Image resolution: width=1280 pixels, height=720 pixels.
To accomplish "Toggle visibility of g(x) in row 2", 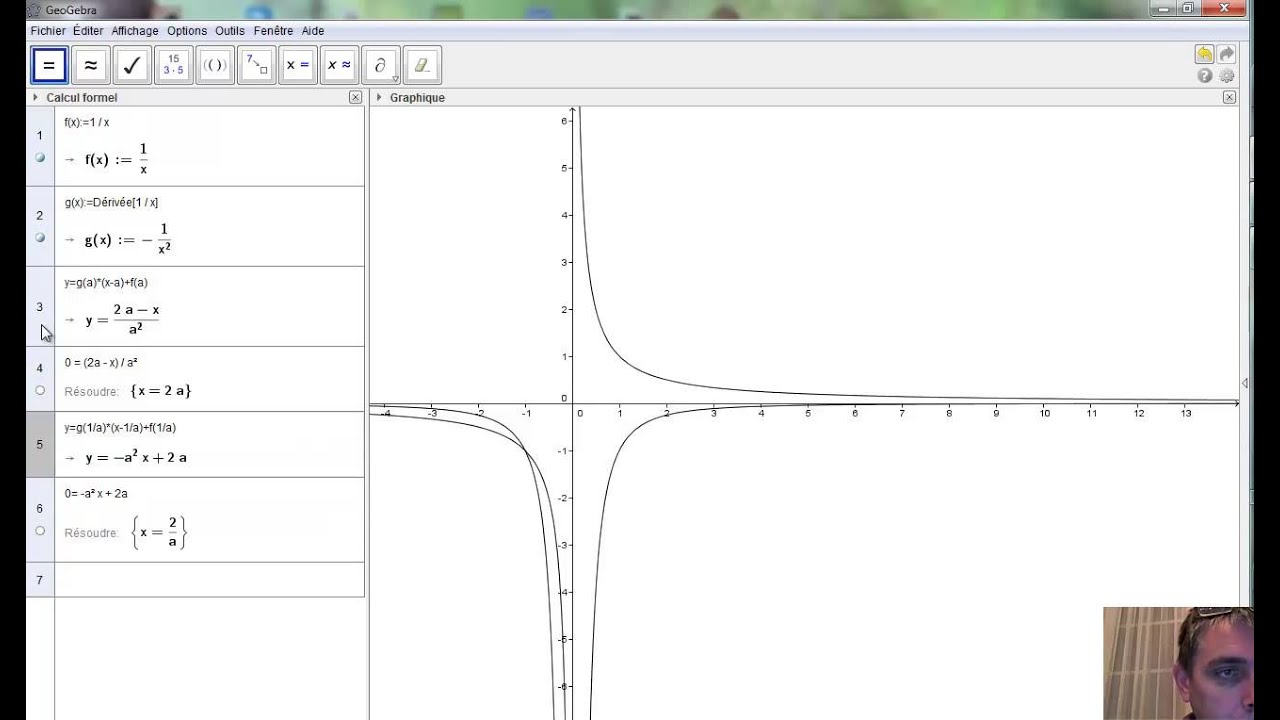I will 40,238.
